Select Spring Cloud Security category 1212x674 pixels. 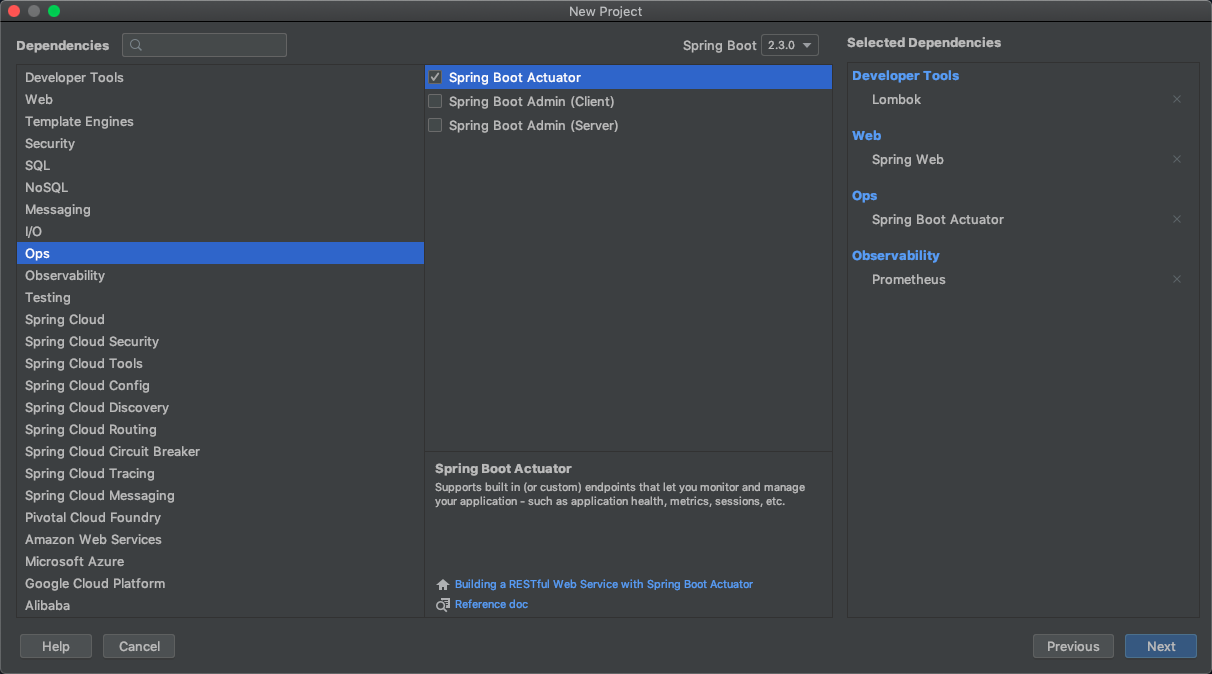coord(220,341)
